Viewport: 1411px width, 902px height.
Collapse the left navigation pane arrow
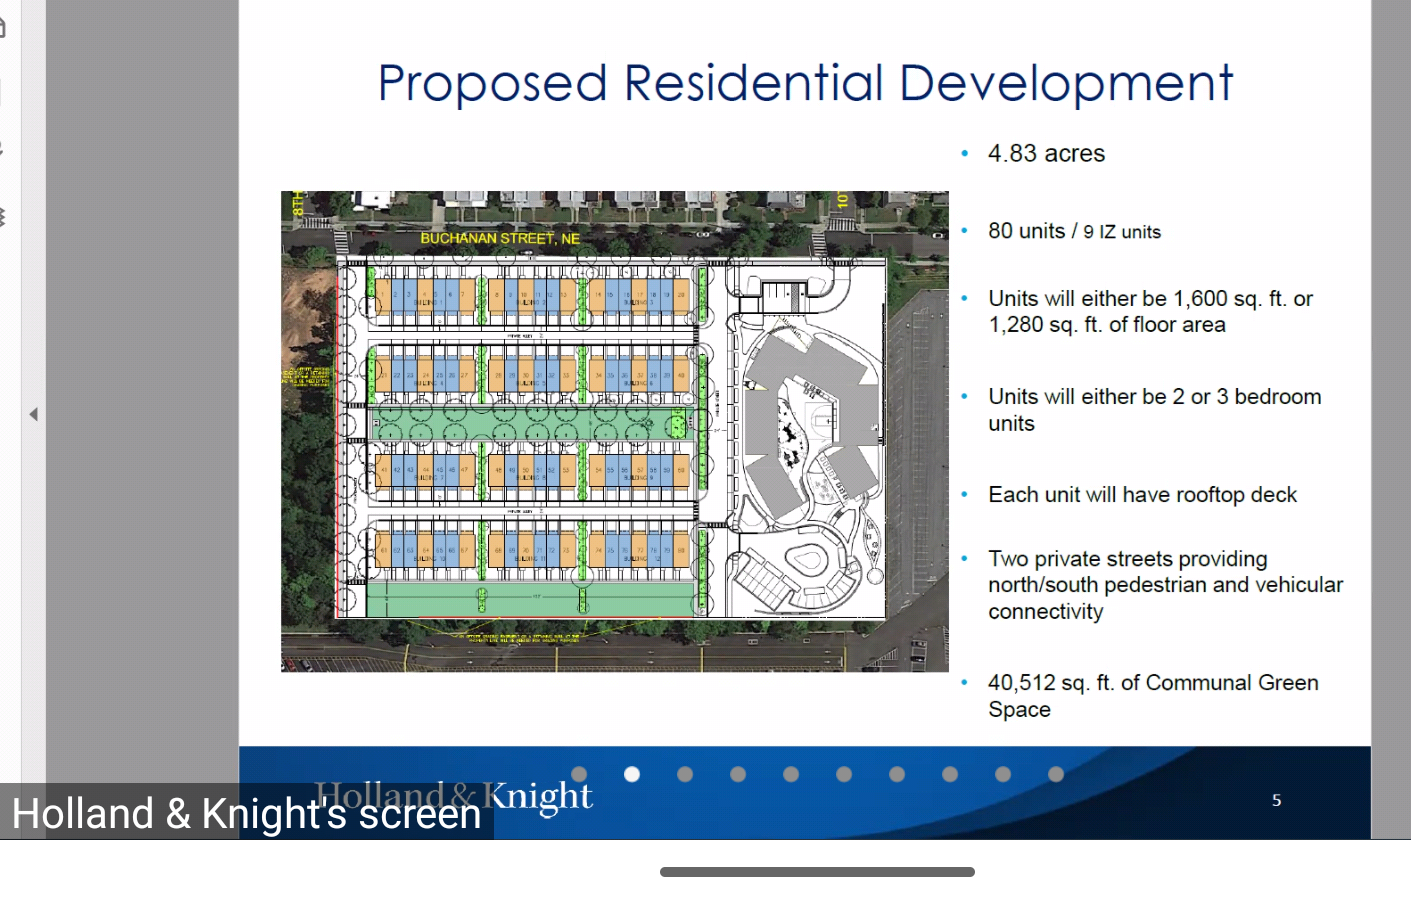click(33, 414)
